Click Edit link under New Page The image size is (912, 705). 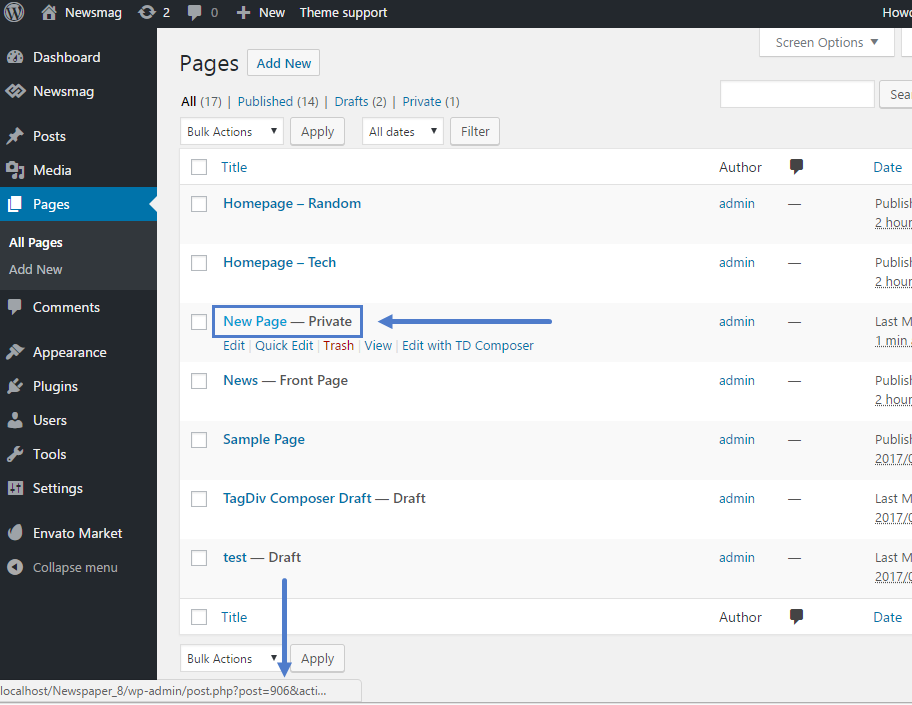point(234,346)
